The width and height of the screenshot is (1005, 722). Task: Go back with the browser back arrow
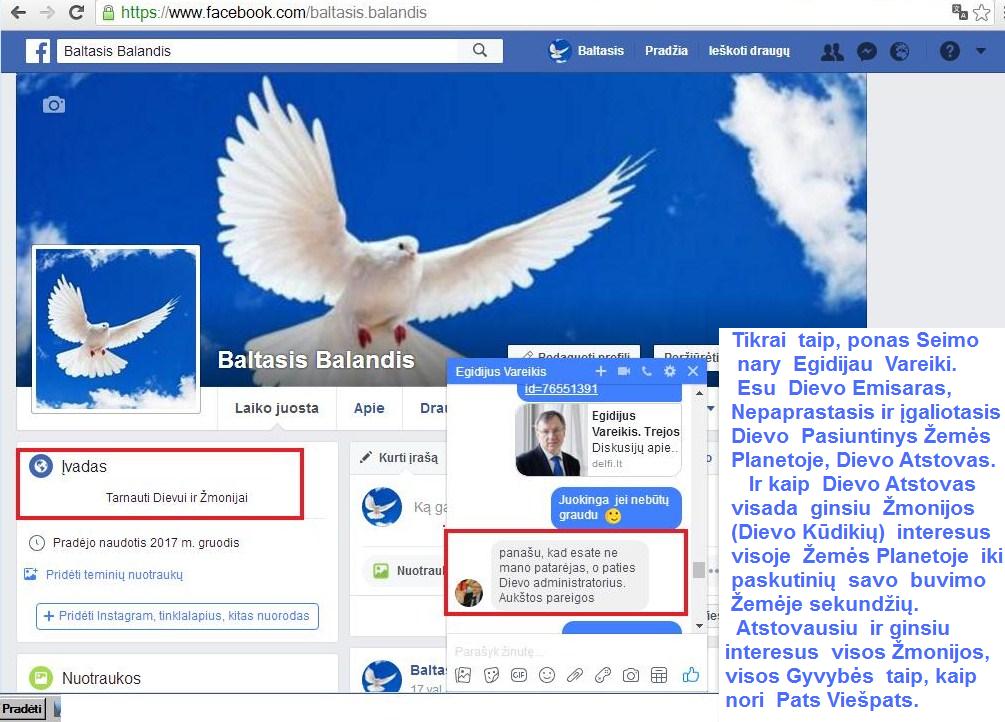pos(18,12)
